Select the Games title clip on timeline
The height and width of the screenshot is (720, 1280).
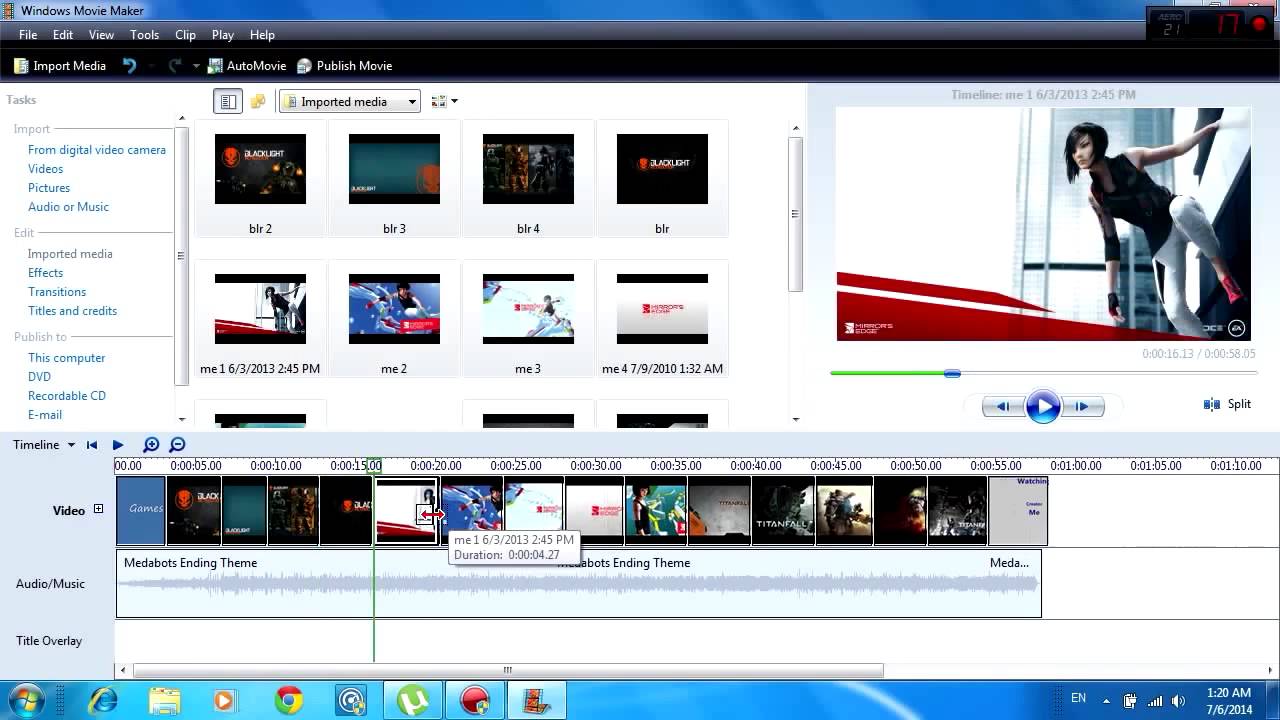click(x=141, y=510)
